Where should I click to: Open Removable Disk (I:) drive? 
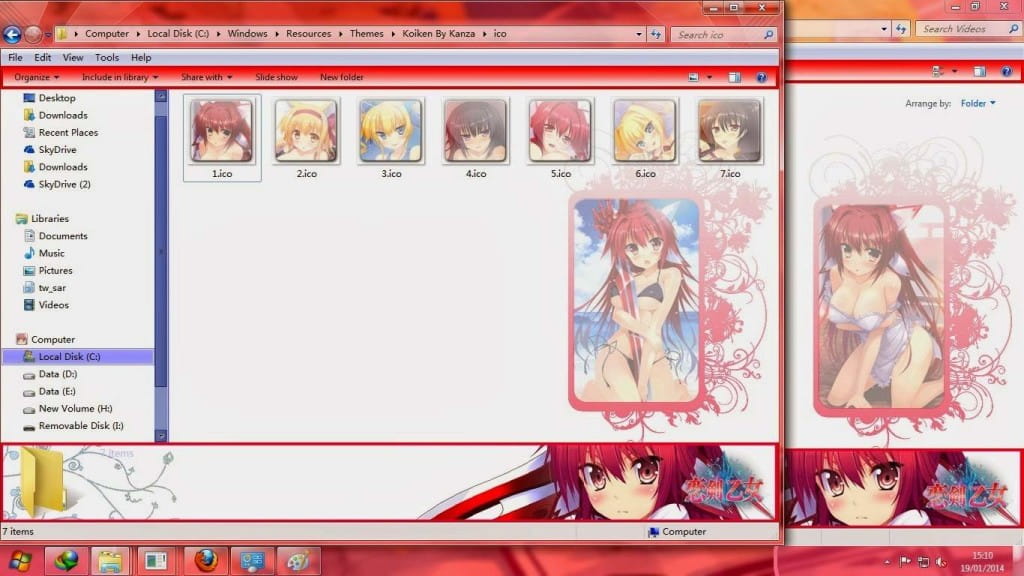73,426
